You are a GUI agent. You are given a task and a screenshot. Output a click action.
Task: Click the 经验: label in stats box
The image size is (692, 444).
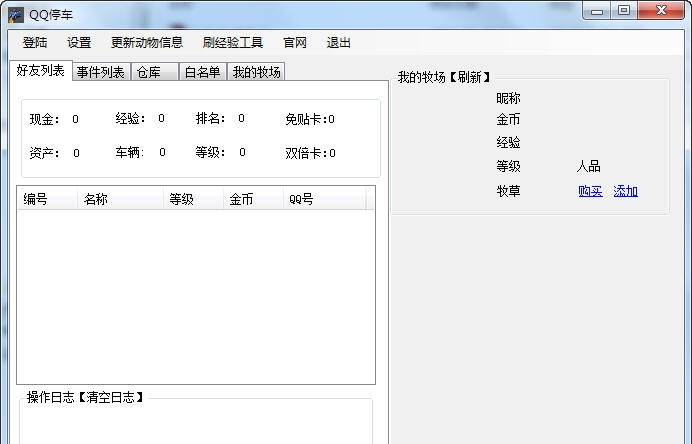pyautogui.click(x=131, y=118)
